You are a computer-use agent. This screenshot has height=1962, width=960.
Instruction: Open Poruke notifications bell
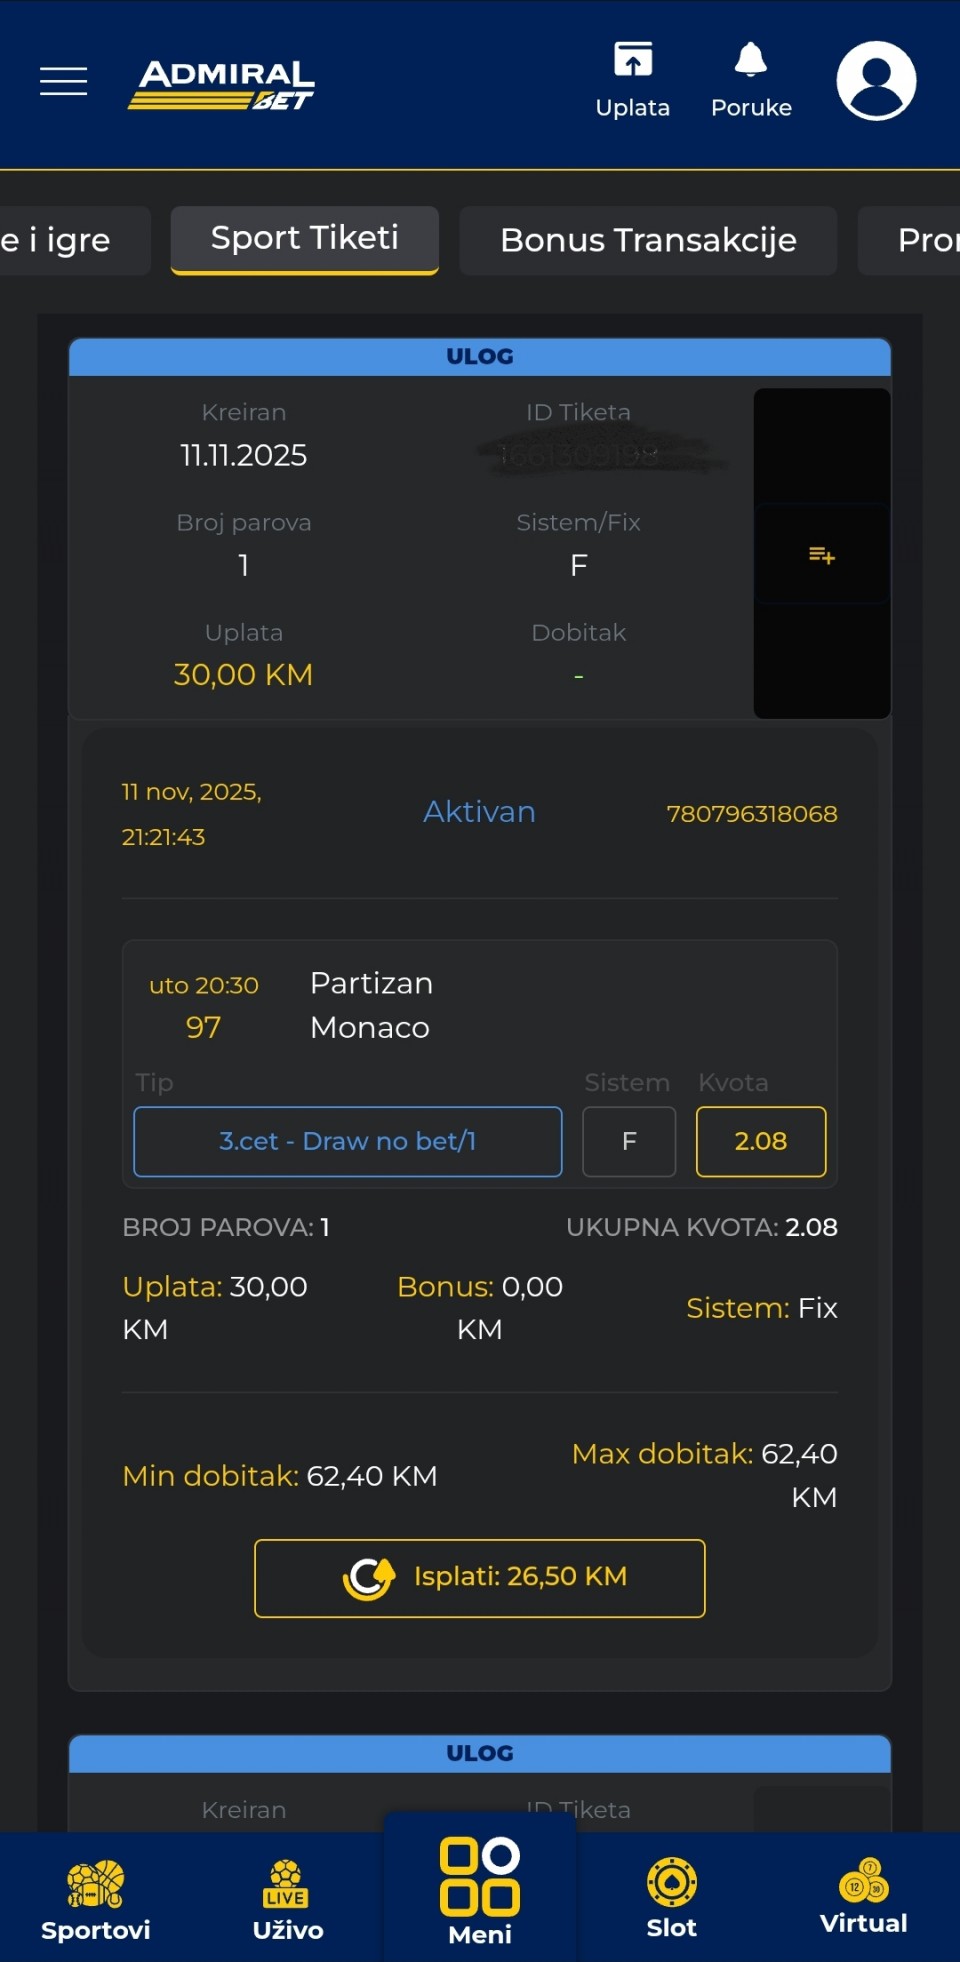751,80
